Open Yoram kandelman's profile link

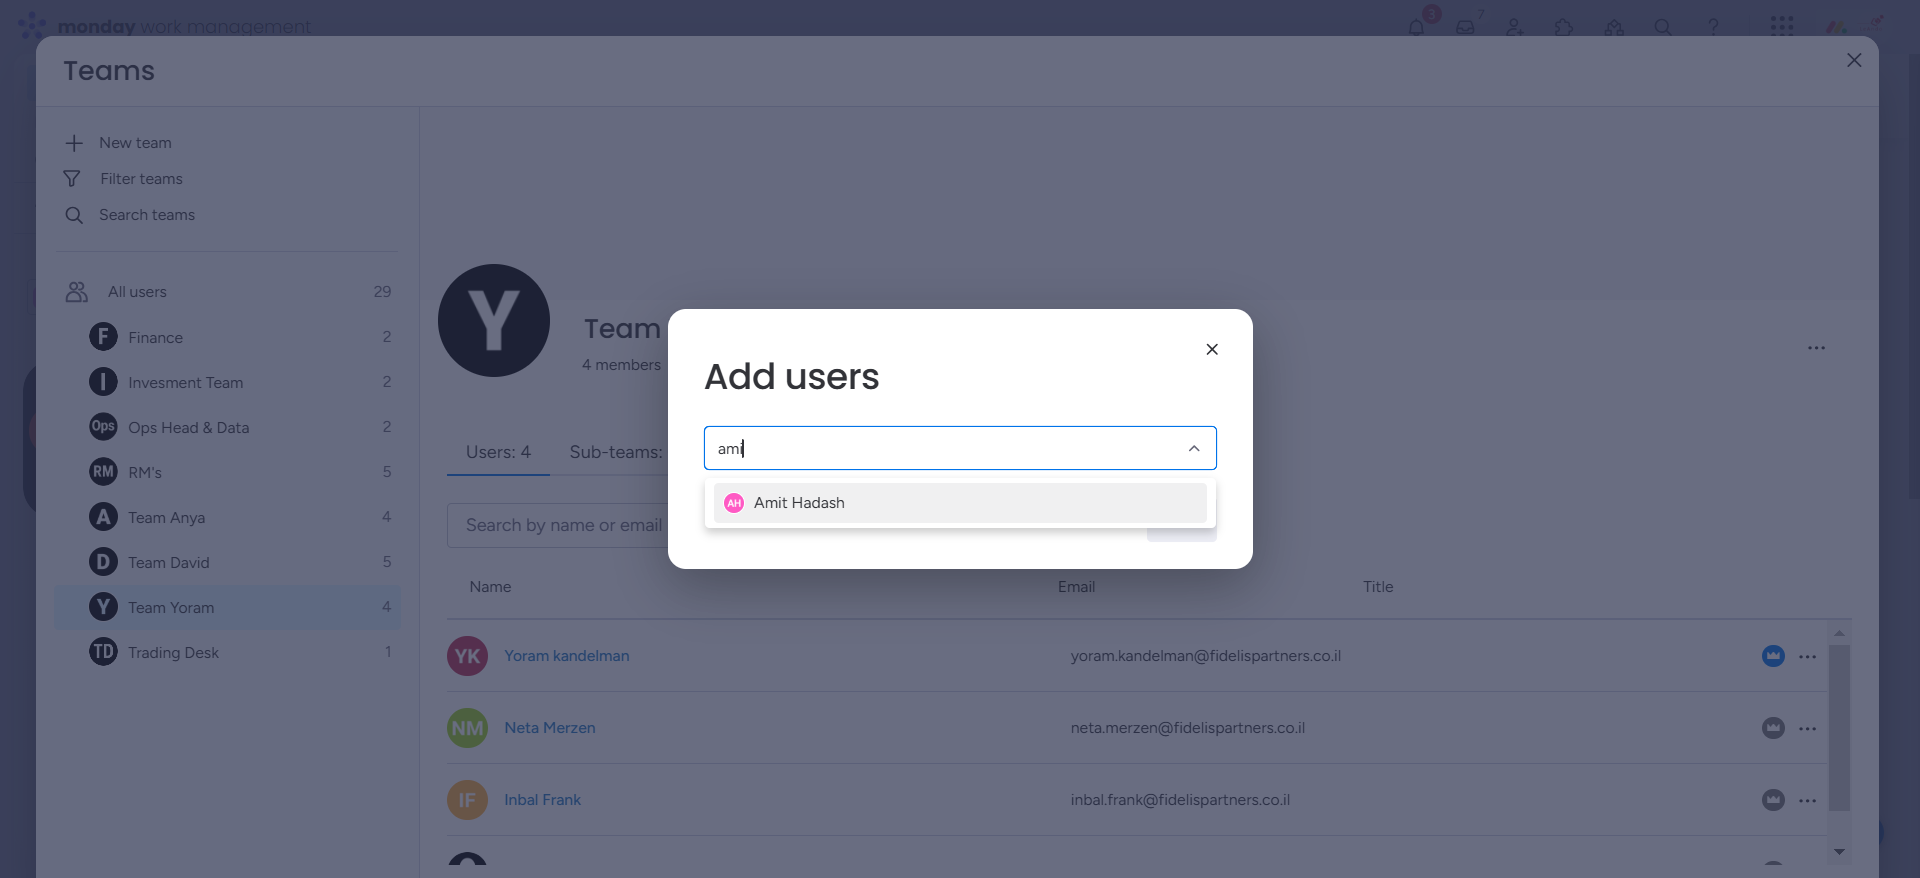click(x=566, y=656)
